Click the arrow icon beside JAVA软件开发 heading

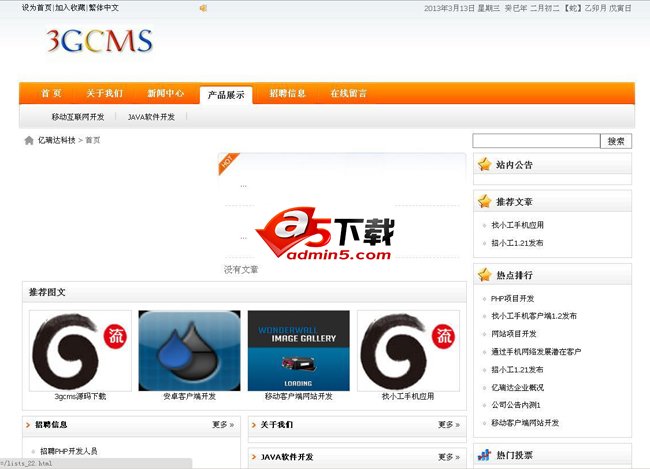(254, 457)
